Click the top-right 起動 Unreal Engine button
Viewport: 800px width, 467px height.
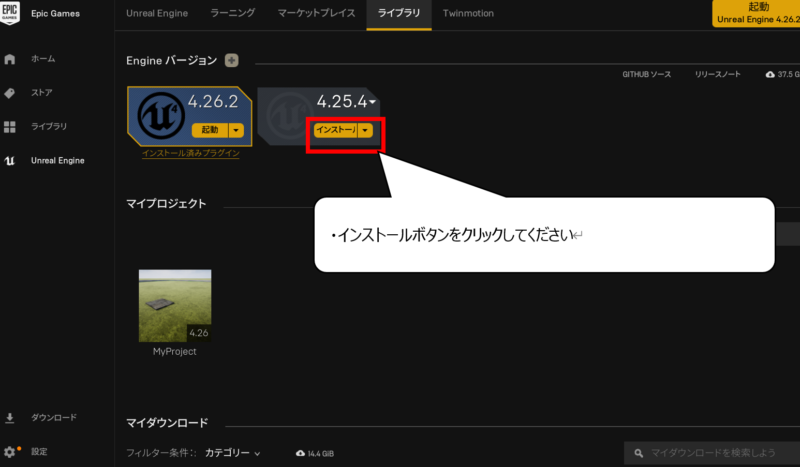tap(756, 13)
